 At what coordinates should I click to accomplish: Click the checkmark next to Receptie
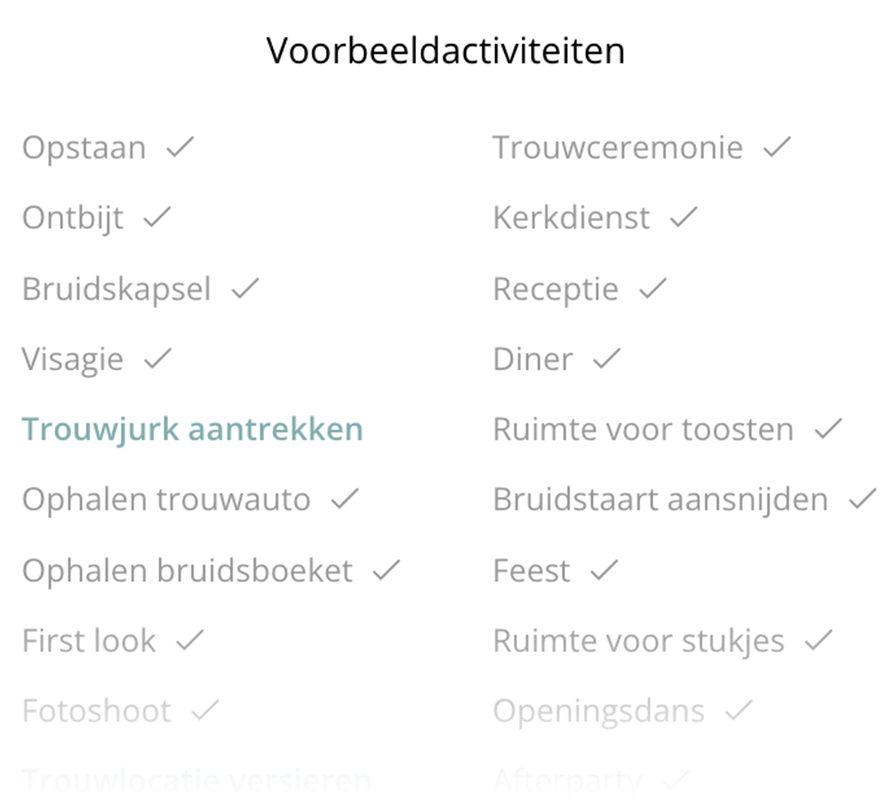tap(652, 289)
